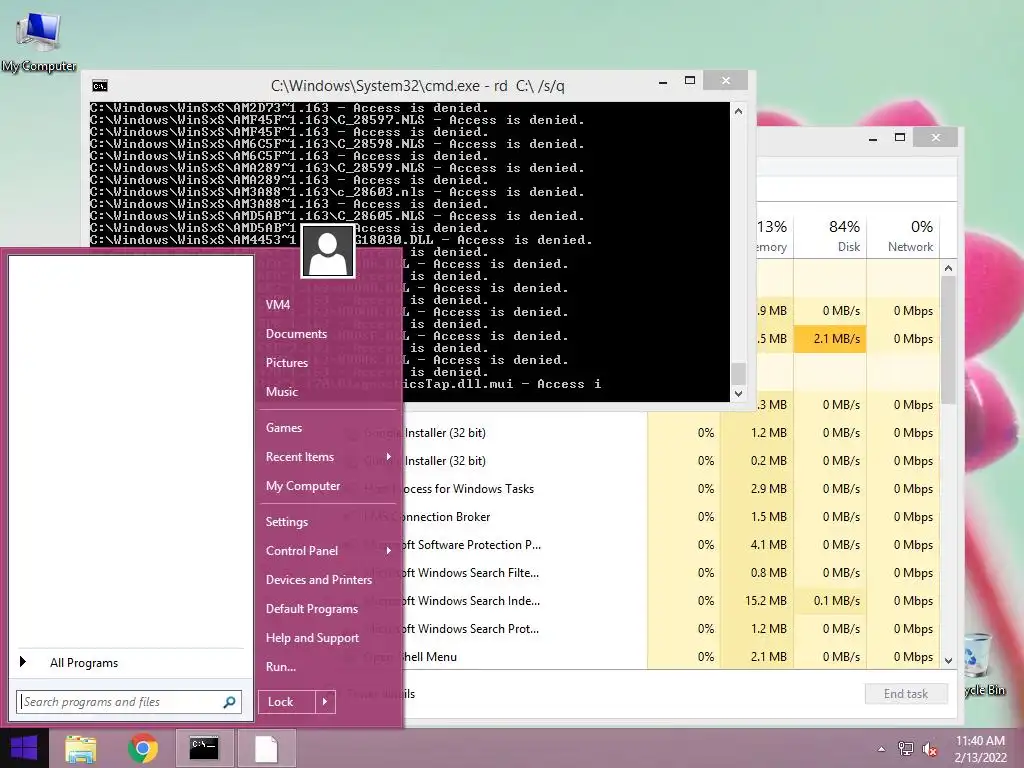The image size is (1024, 768).
Task: Click the highlighted 2.1 MB/s disk cell
Action: tap(830, 339)
